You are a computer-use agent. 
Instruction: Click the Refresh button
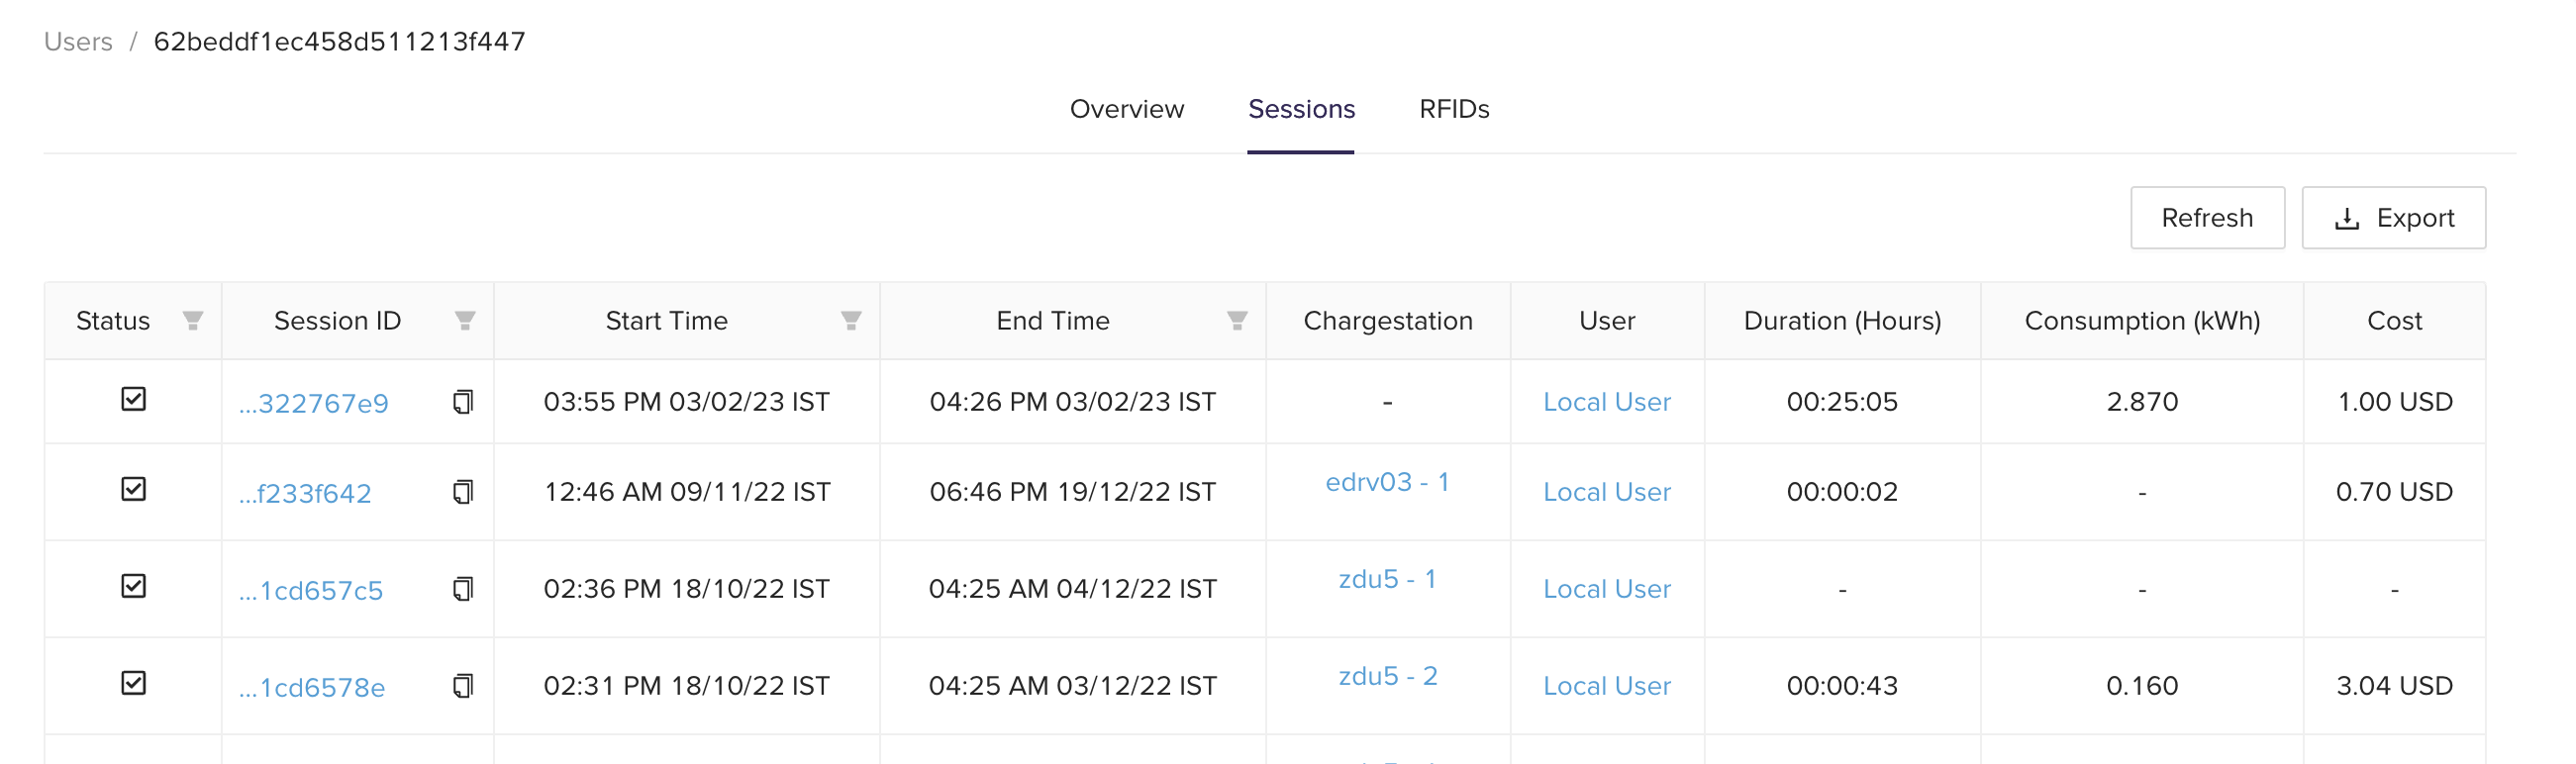coord(2207,218)
